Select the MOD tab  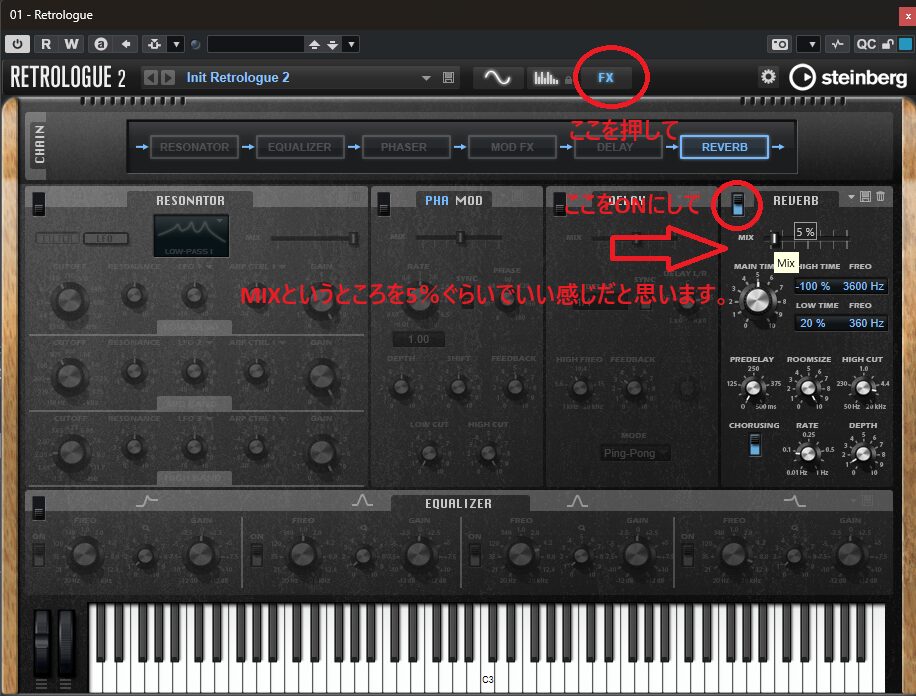(x=469, y=200)
